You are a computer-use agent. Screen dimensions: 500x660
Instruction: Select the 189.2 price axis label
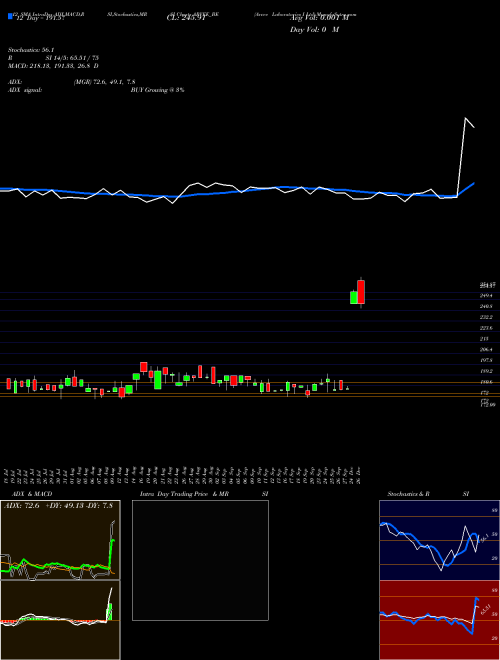[x=486, y=371]
